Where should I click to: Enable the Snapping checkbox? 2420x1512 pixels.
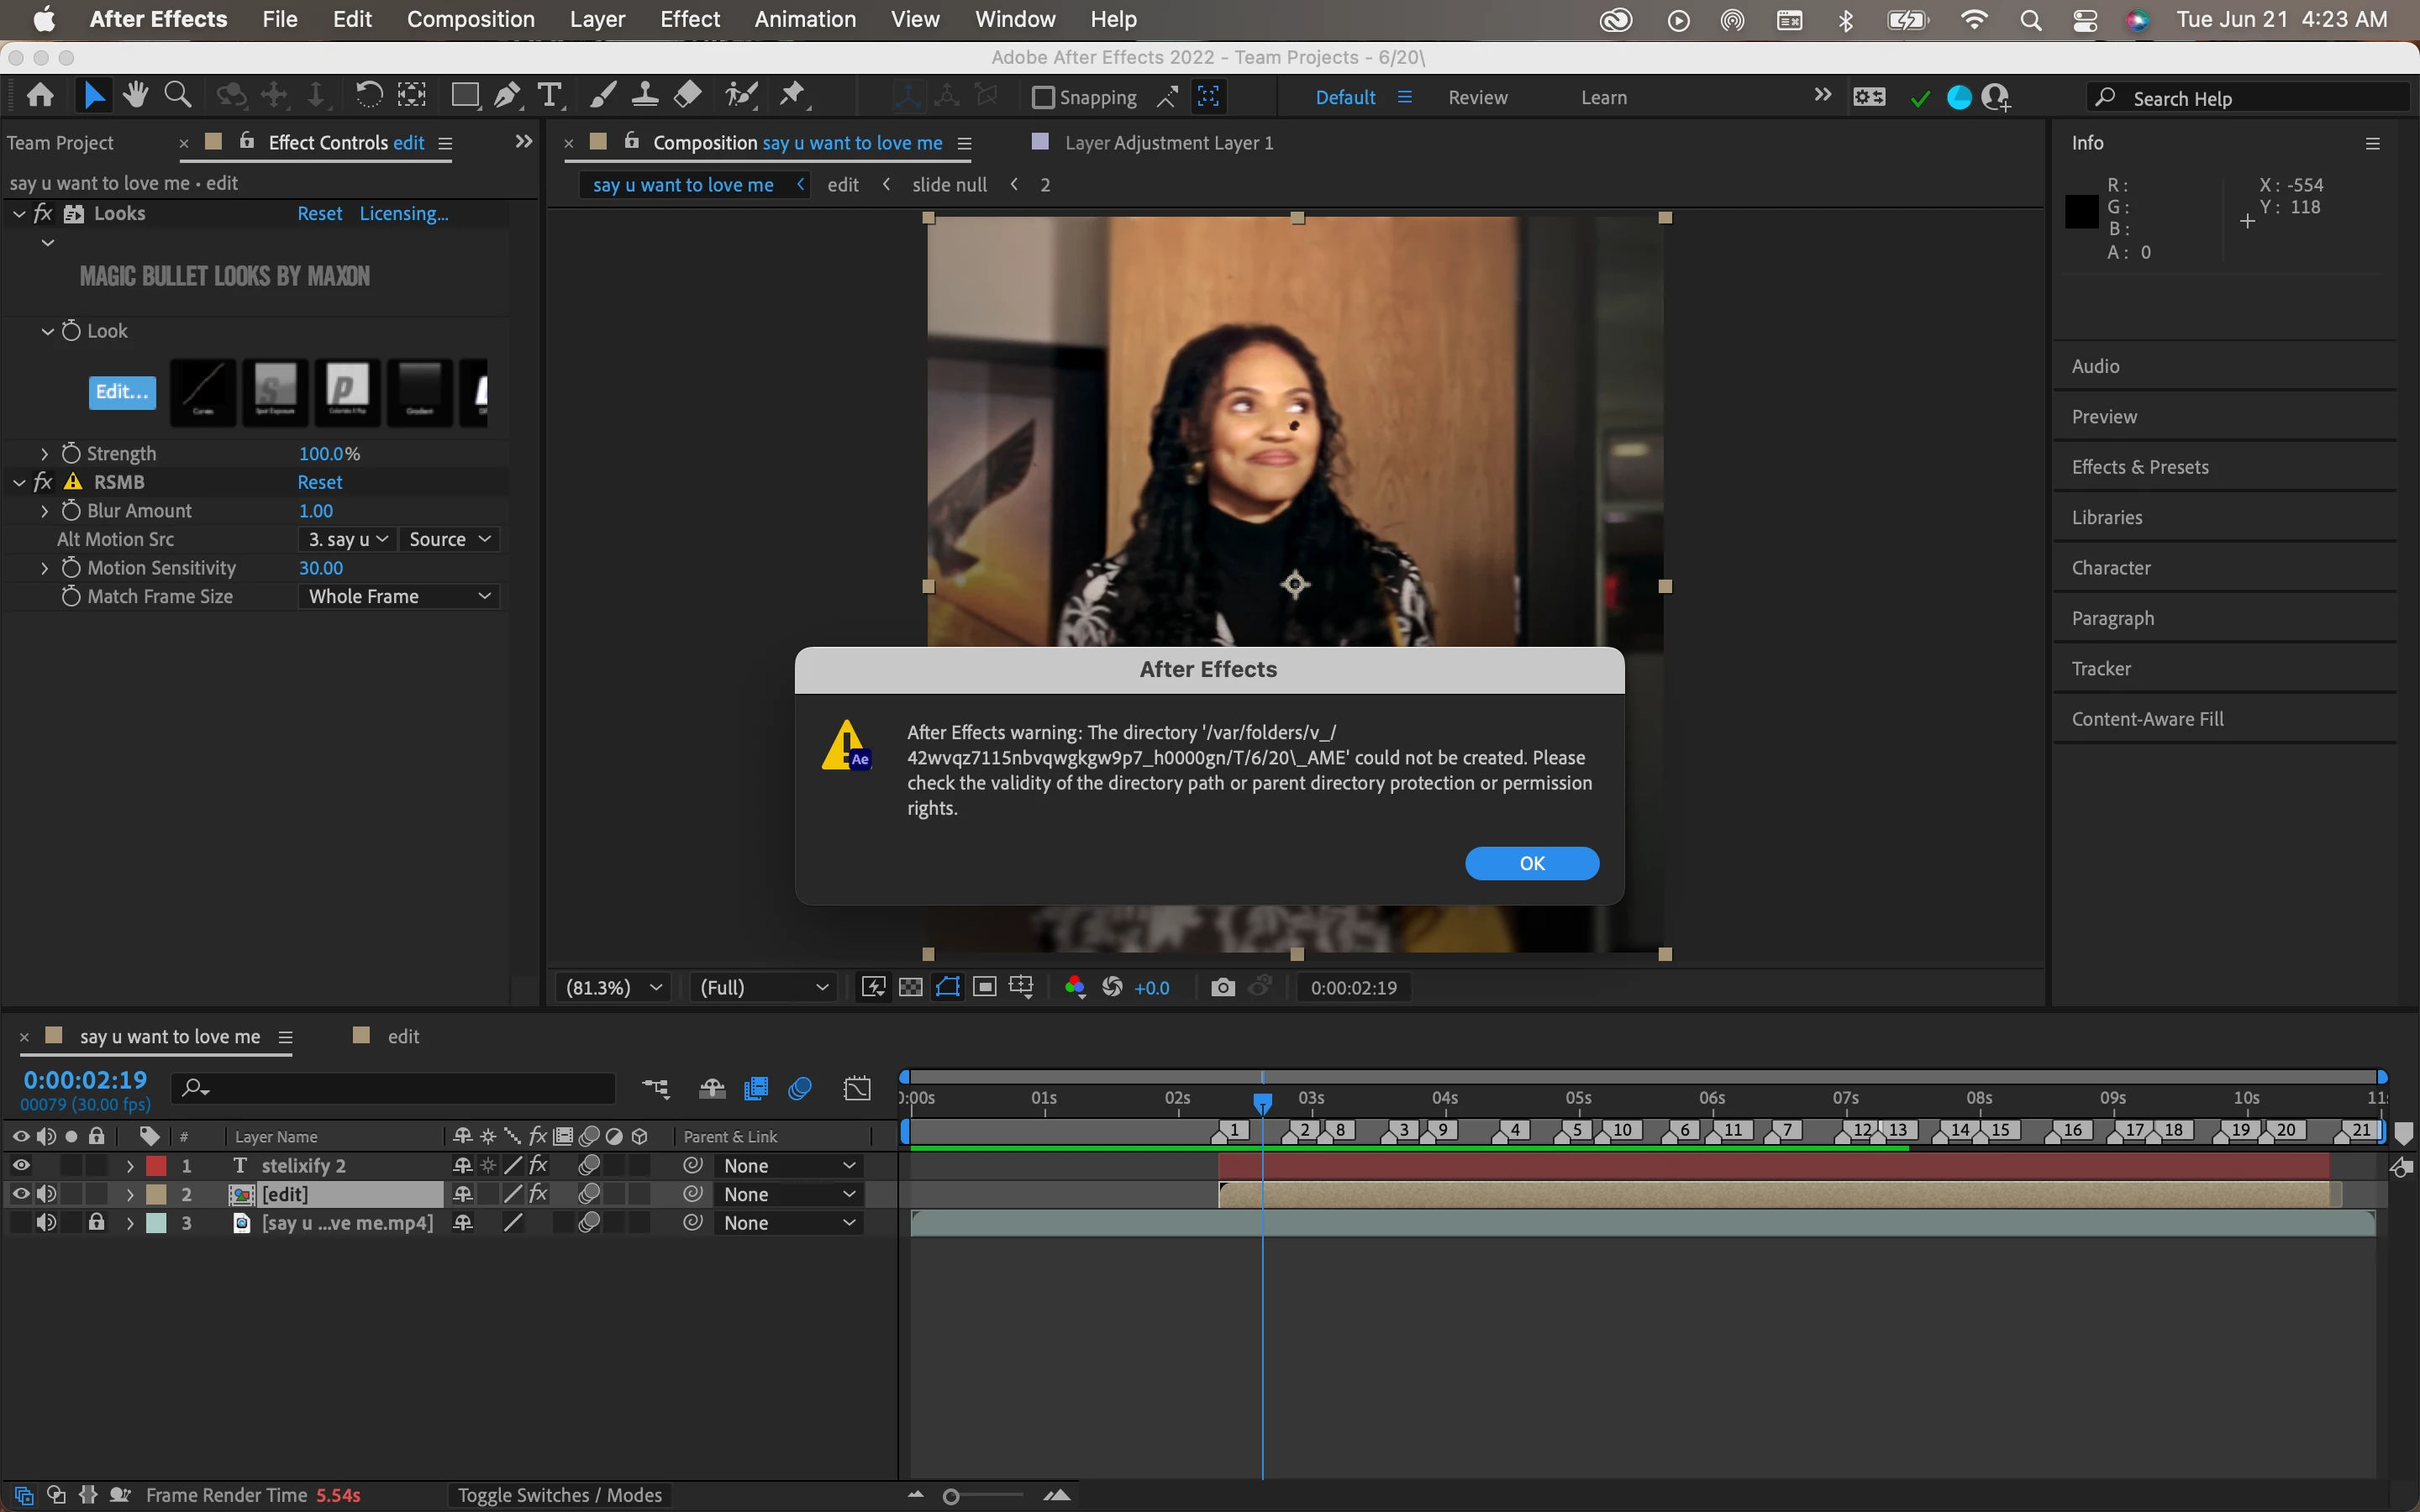coord(1043,97)
